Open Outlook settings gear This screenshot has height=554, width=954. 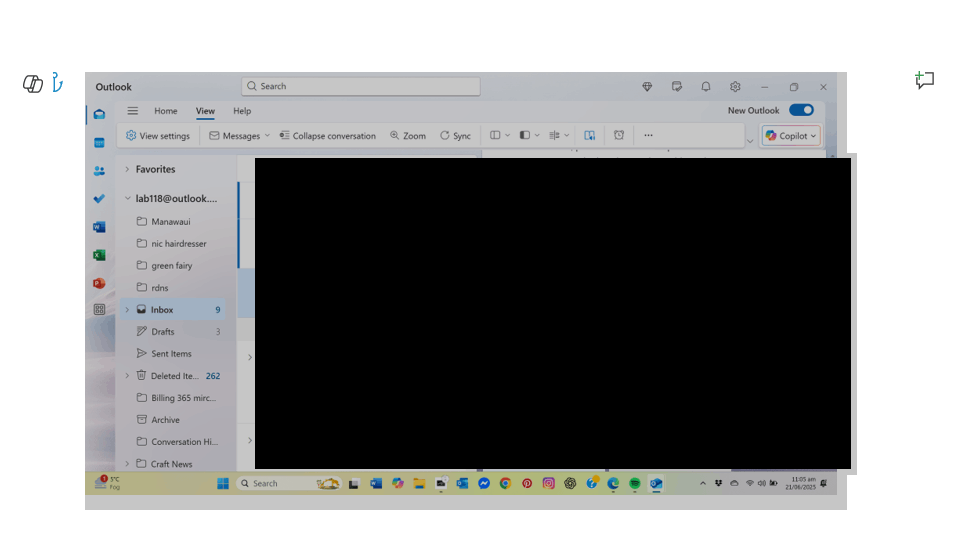735,86
